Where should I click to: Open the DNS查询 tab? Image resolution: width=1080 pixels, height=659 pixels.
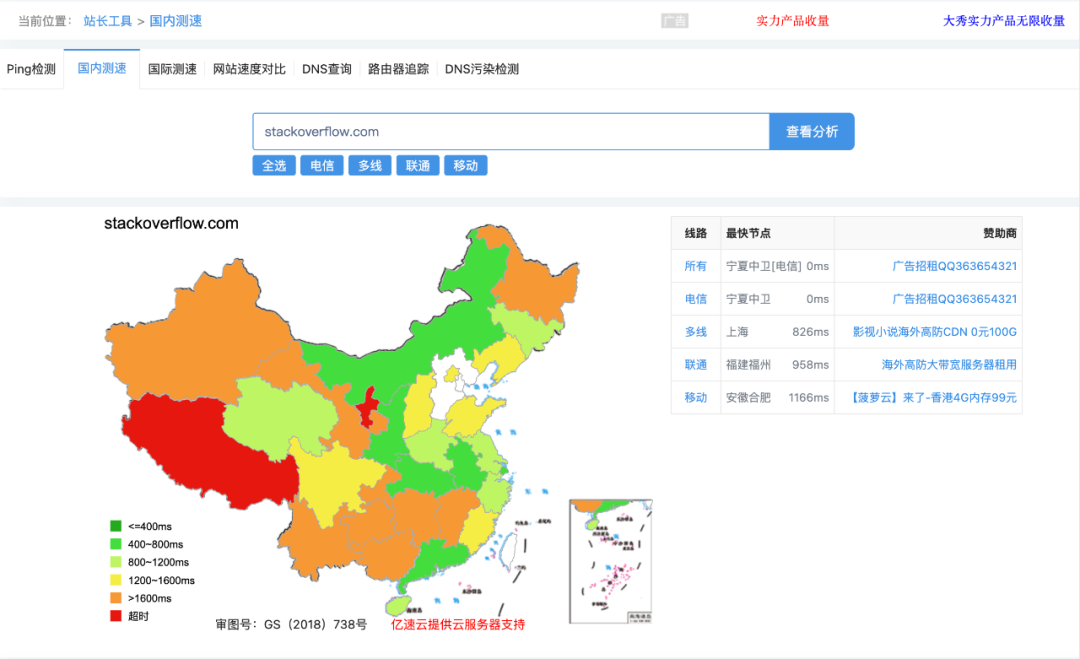[x=326, y=69]
